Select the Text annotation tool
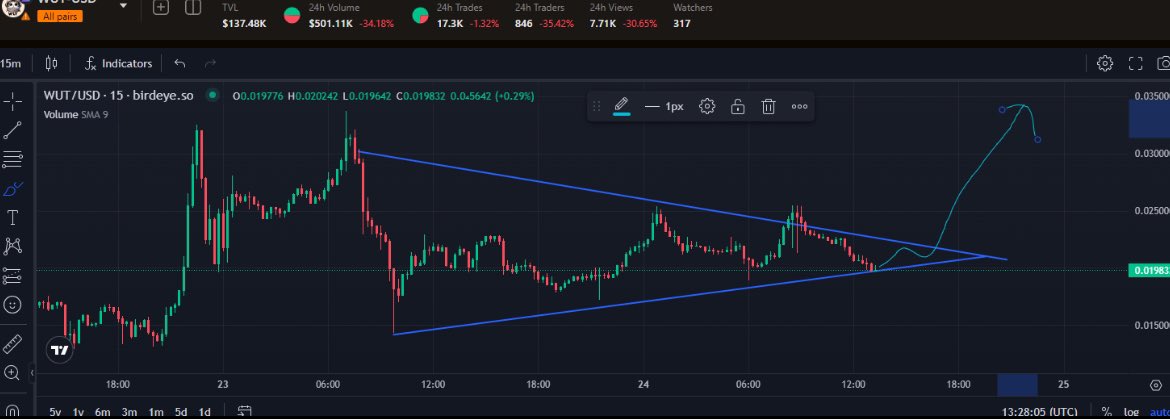Viewport: 1170px width, 419px height. pos(13,218)
